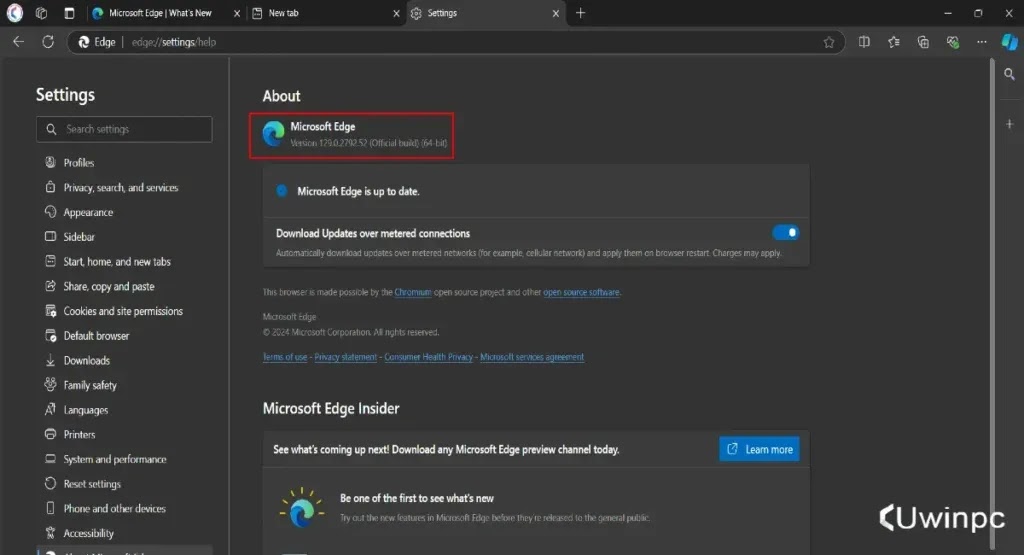Open Phone and other devices settings
Image resolution: width=1024 pixels, height=555 pixels.
(x=114, y=509)
